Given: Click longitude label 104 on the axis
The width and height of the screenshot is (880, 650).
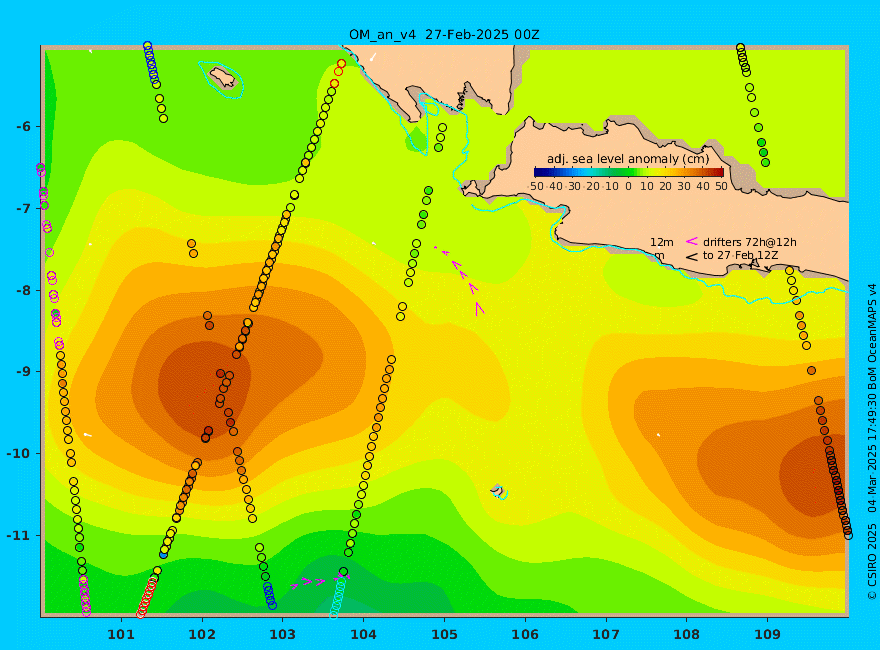Looking at the screenshot, I should pos(363,635).
